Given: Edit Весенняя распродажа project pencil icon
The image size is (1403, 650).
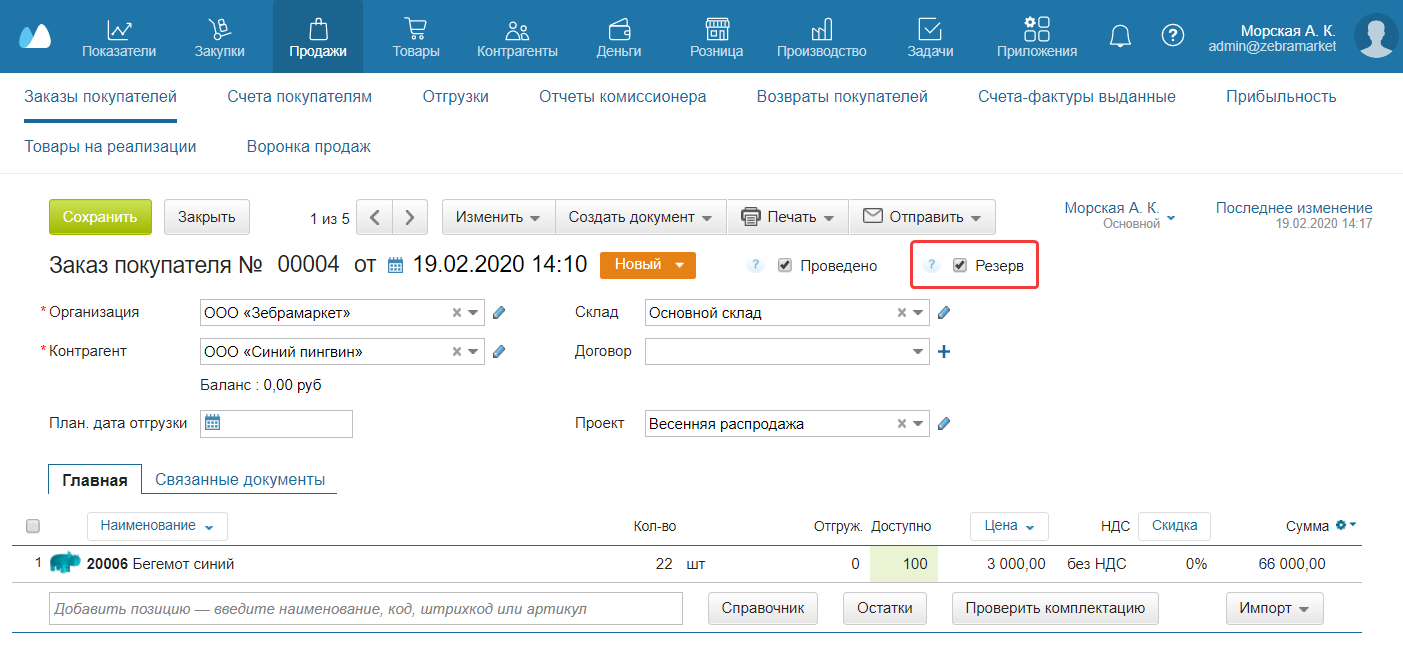Looking at the screenshot, I should (943, 424).
